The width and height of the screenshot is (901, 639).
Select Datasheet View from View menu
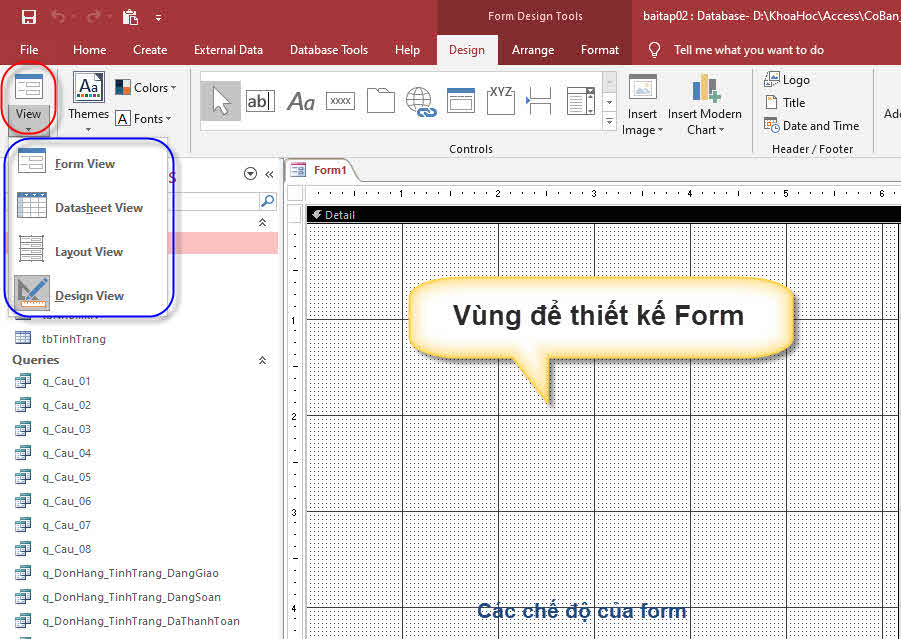coord(88,207)
